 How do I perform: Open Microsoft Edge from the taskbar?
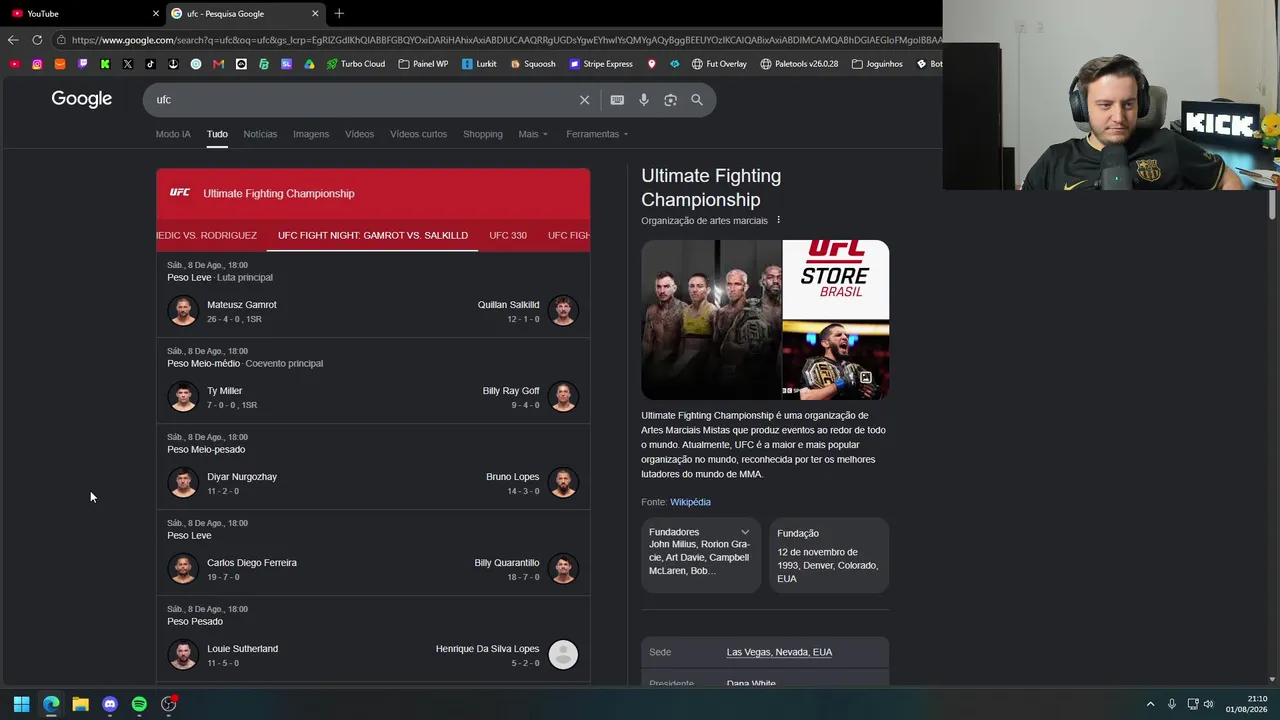coord(51,704)
